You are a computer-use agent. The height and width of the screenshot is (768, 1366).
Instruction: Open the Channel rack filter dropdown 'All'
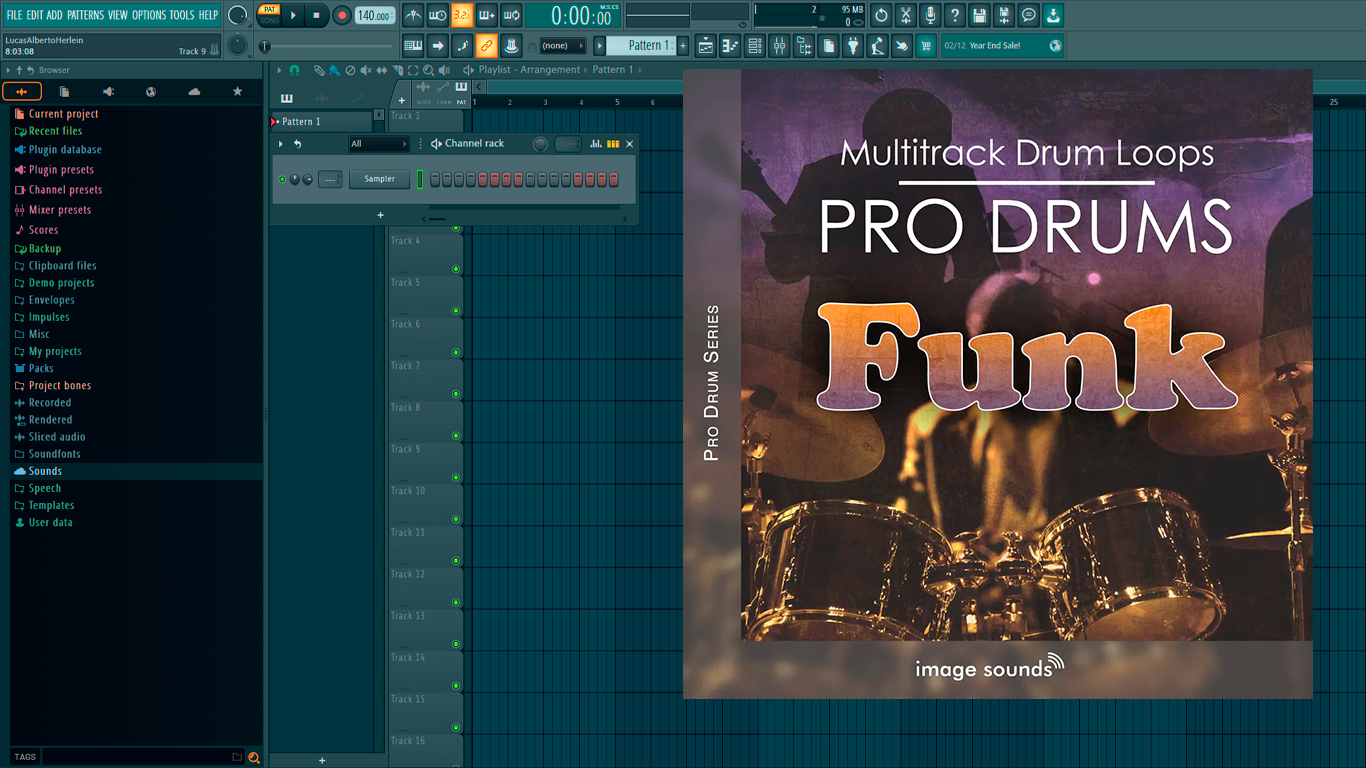coord(379,144)
